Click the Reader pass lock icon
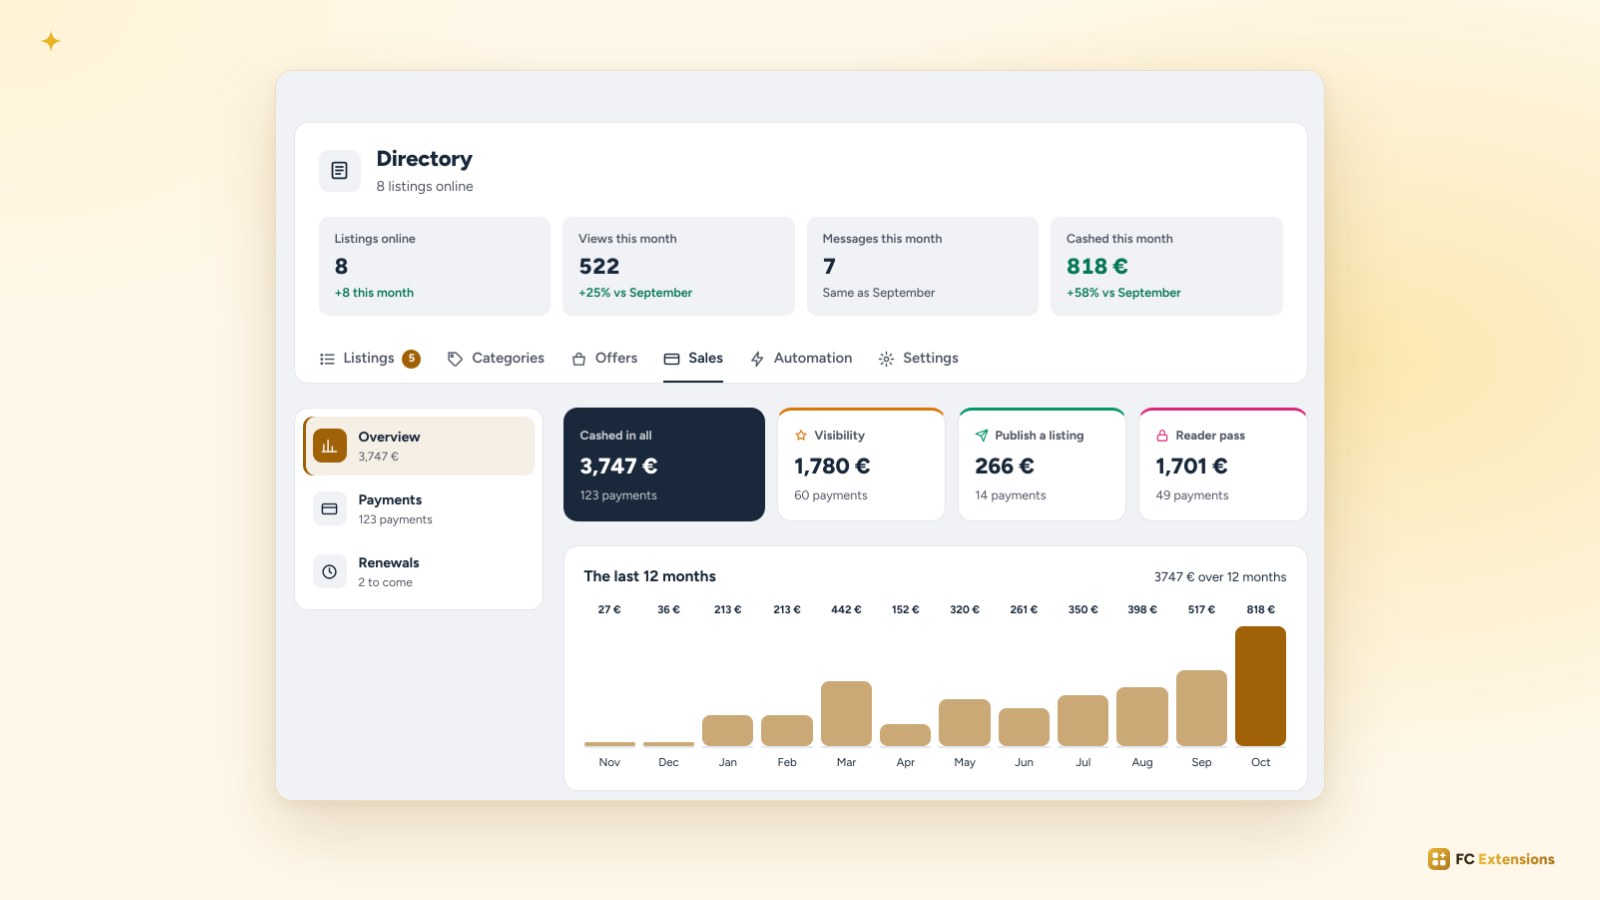The image size is (1600, 900). click(x=1162, y=435)
